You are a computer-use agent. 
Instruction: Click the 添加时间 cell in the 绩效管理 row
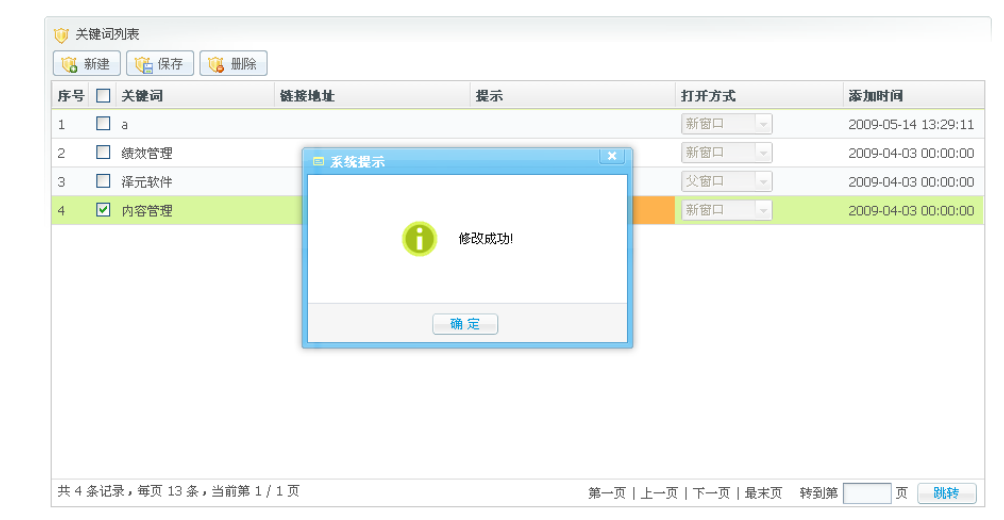tap(911, 153)
